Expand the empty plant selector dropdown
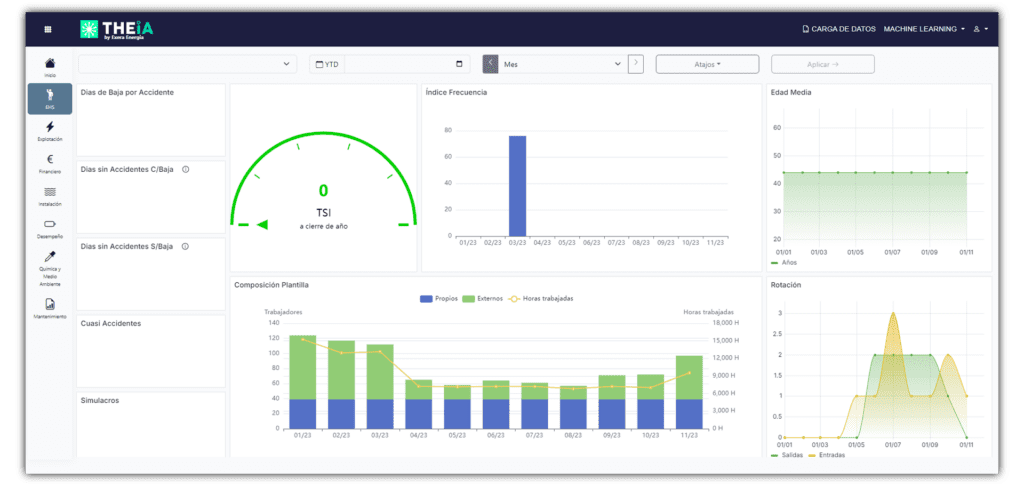 (187, 64)
